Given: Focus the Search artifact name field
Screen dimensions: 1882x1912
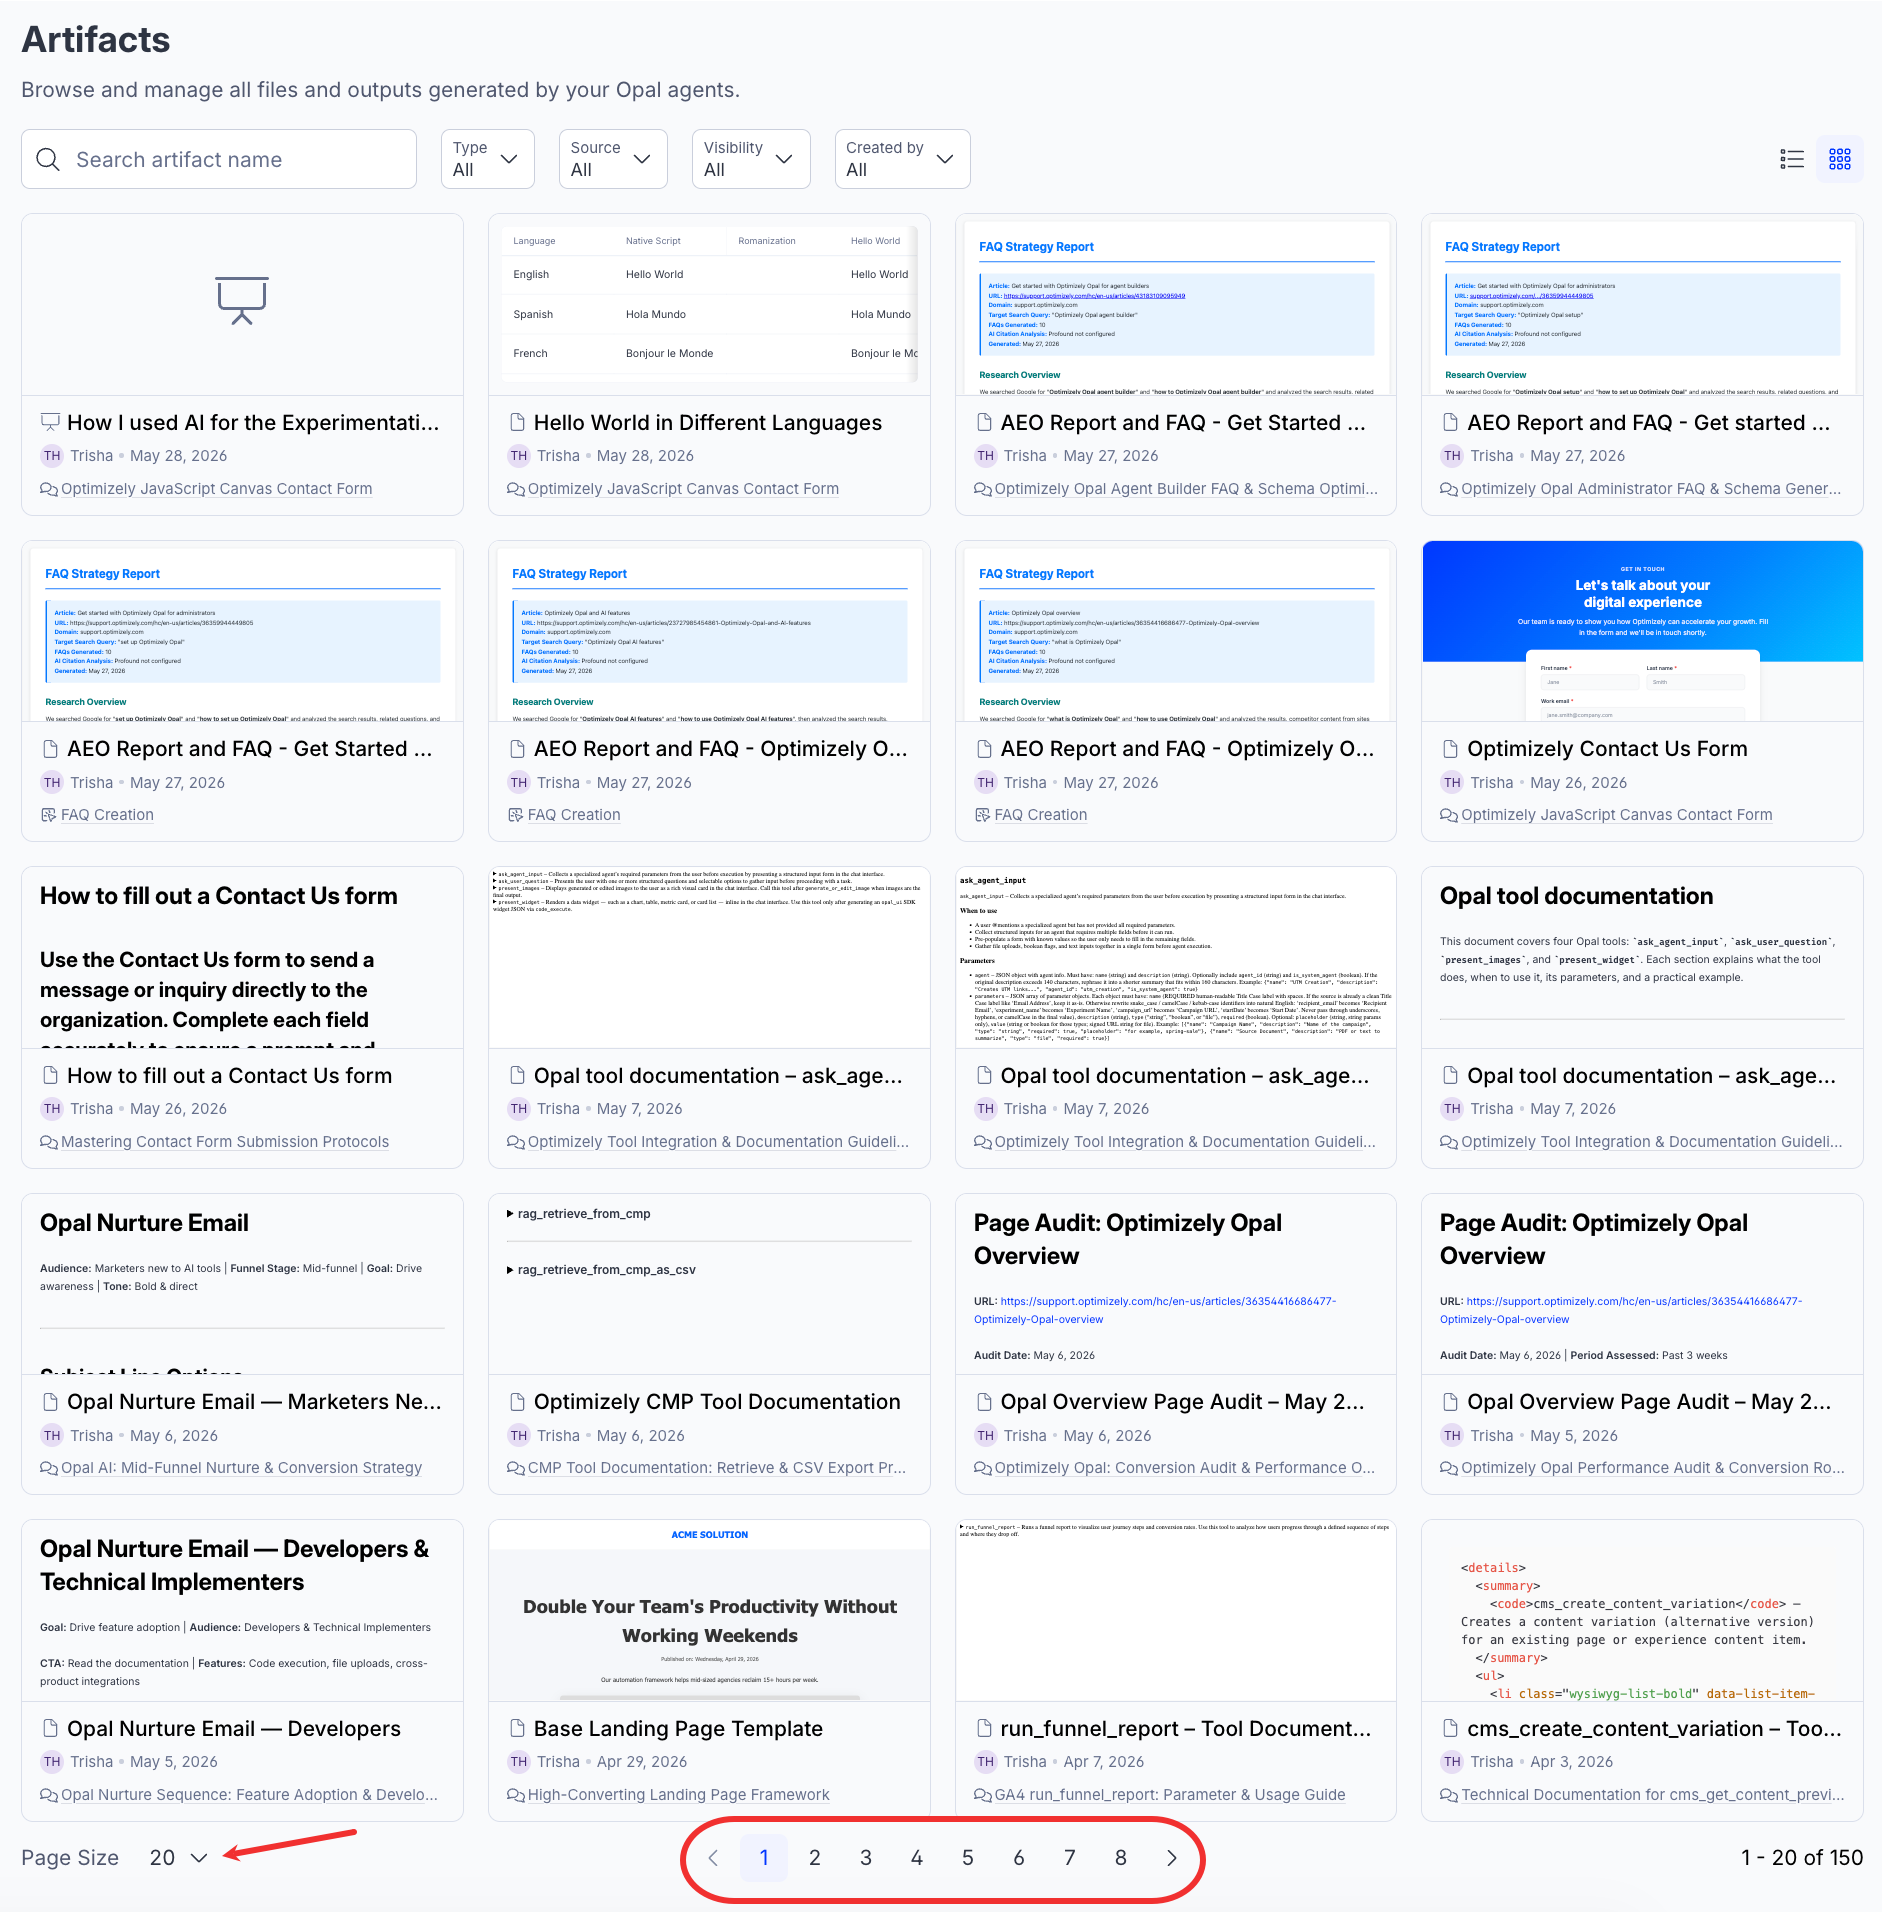Looking at the screenshot, I should (219, 159).
